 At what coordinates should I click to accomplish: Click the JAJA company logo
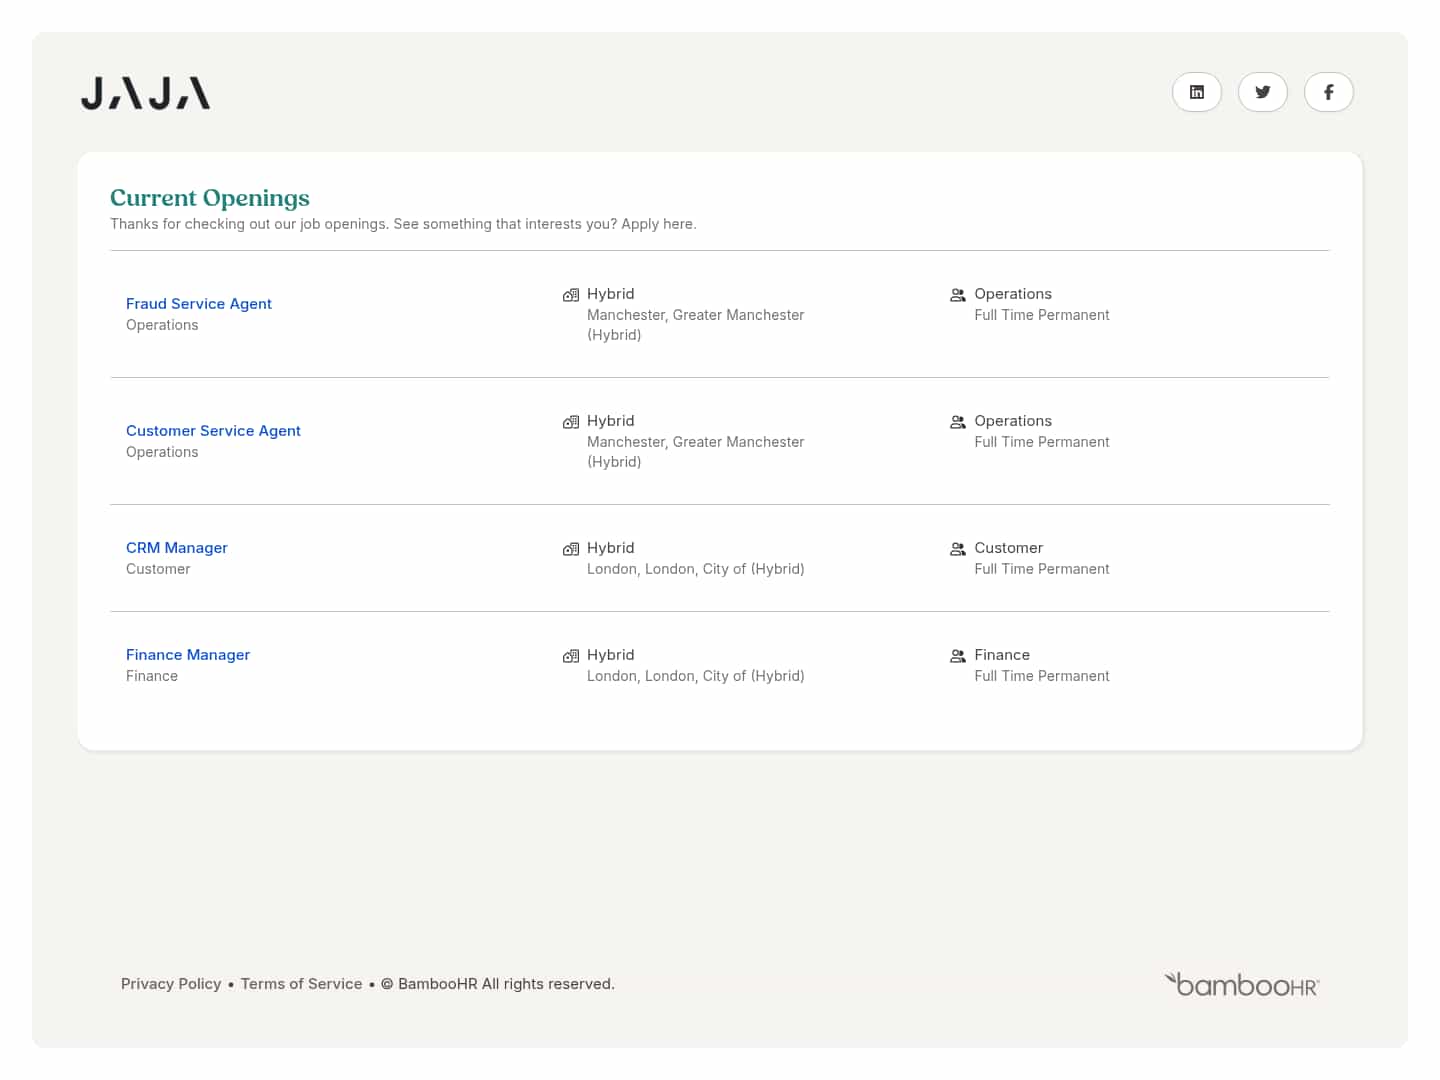[x=145, y=92]
